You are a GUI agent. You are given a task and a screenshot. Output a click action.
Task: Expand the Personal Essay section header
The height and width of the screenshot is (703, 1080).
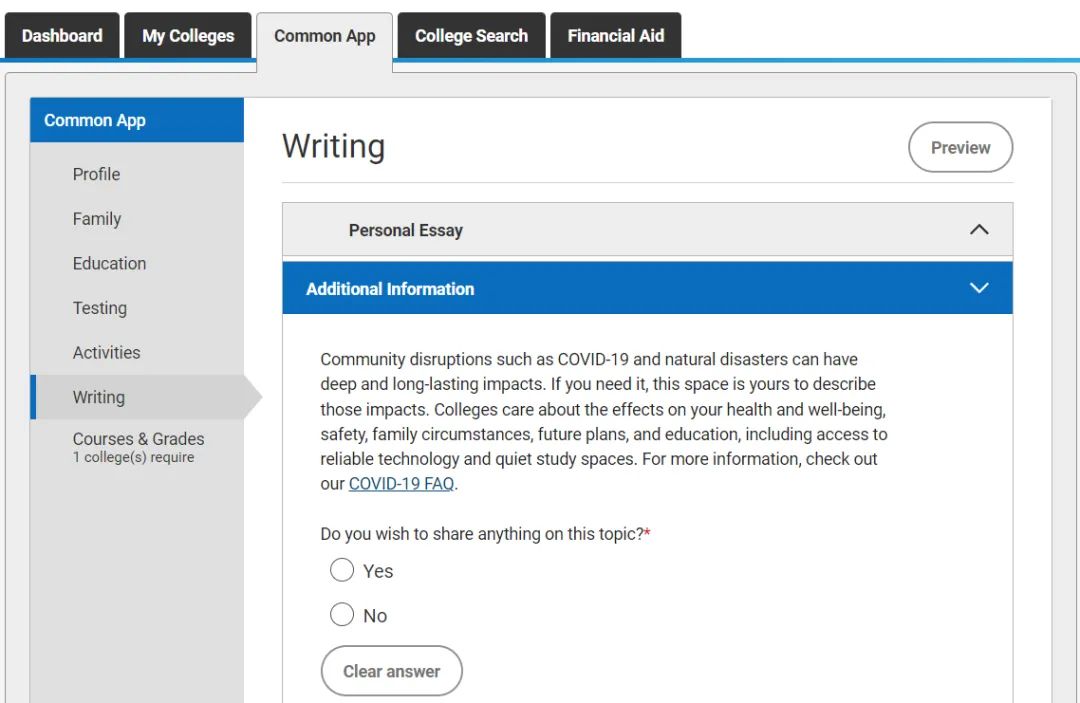405,230
